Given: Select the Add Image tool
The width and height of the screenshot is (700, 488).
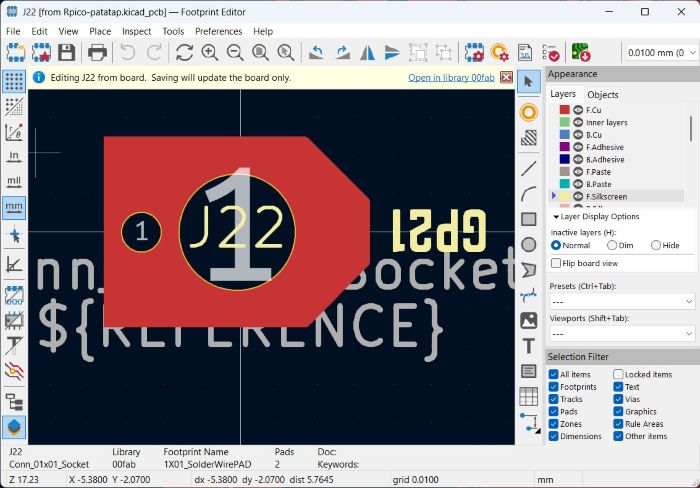Looking at the screenshot, I should [529, 321].
